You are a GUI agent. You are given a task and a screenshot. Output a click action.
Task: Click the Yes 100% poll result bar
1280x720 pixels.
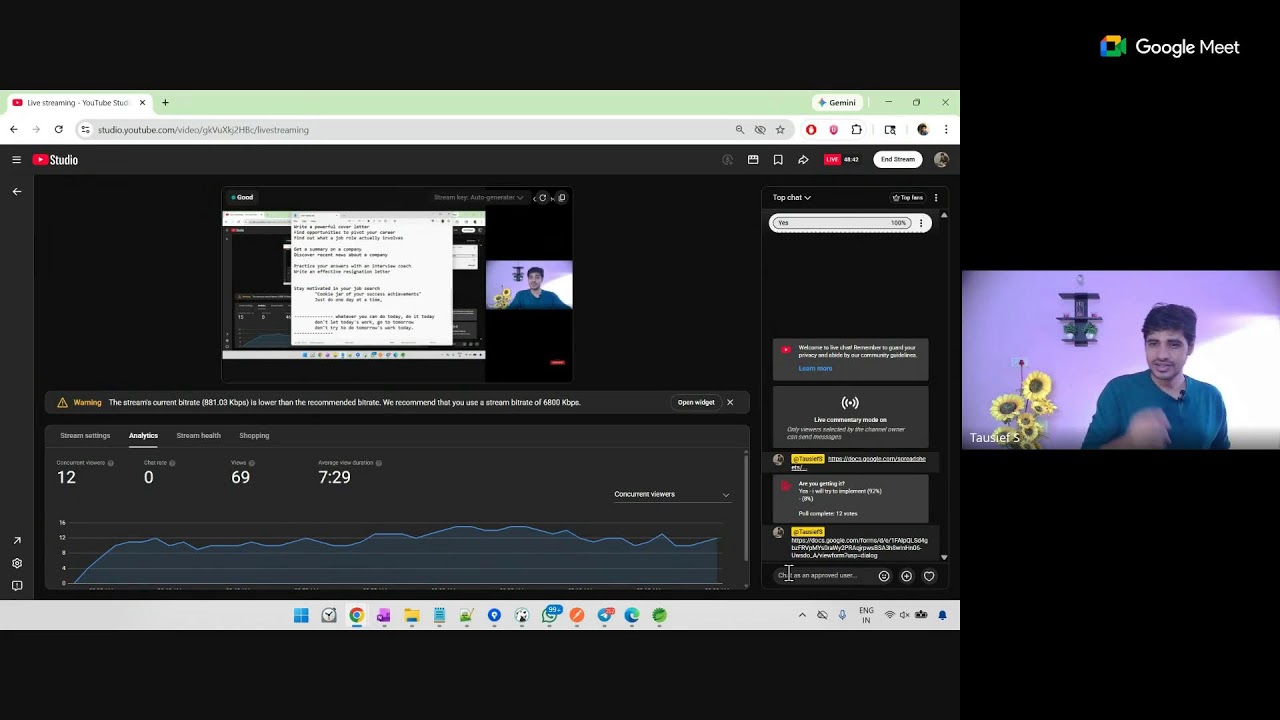(x=842, y=223)
